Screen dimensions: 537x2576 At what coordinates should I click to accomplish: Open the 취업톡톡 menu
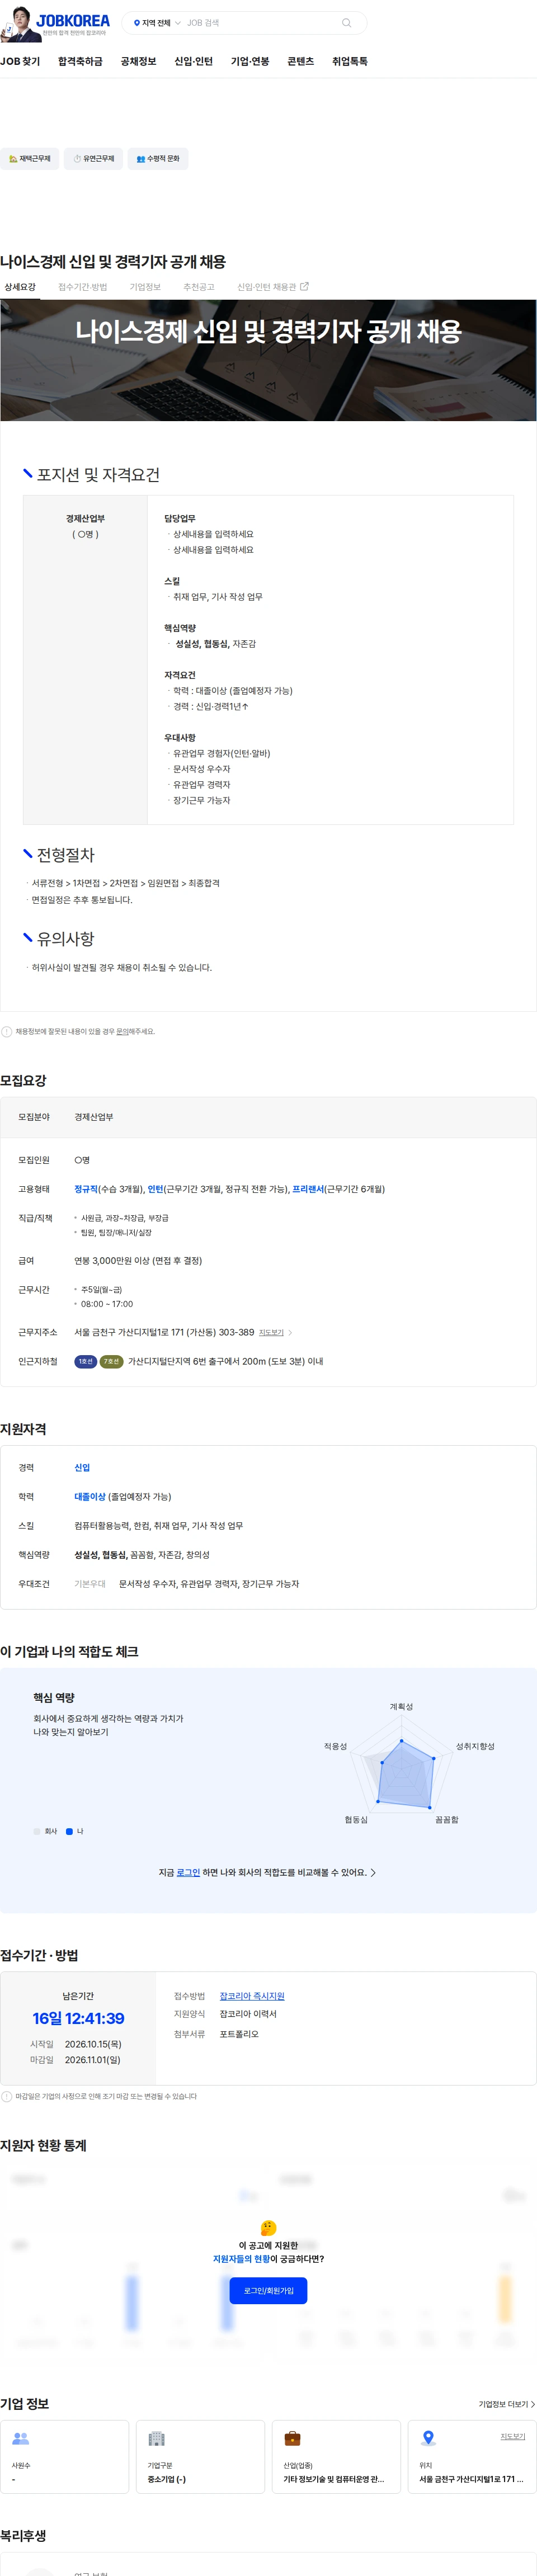pyautogui.click(x=349, y=61)
